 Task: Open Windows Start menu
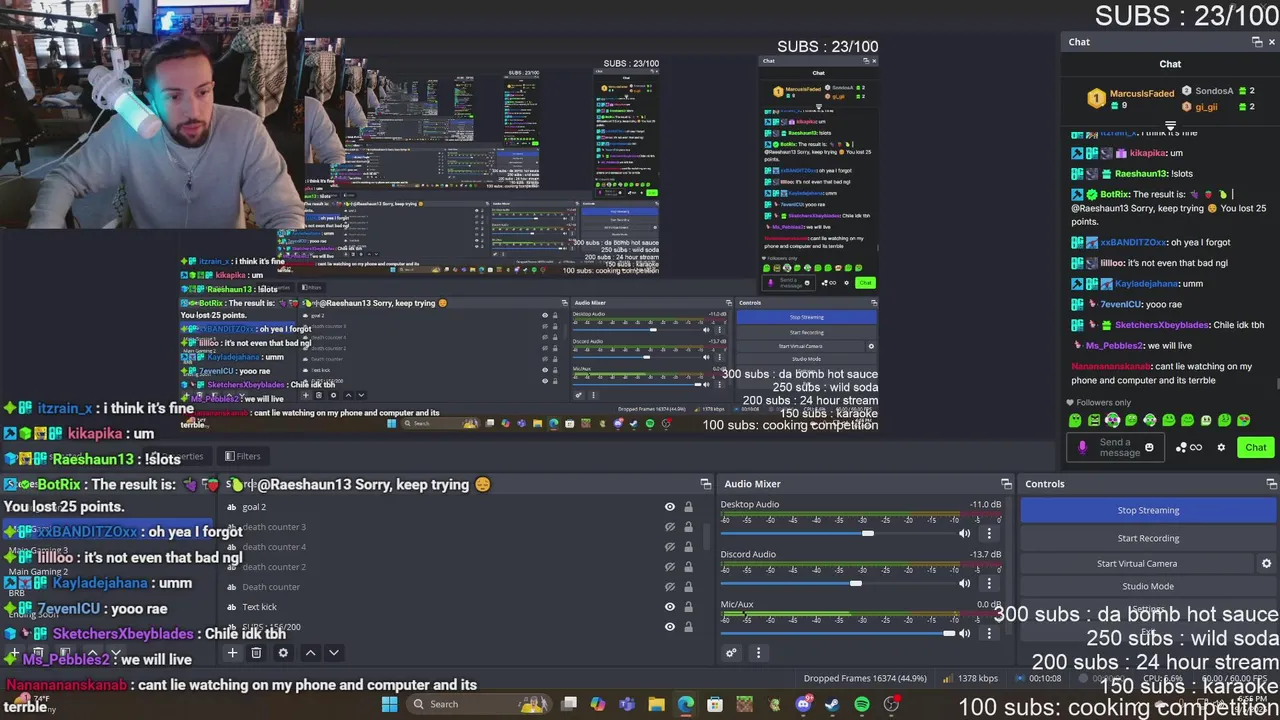pyautogui.click(x=389, y=704)
